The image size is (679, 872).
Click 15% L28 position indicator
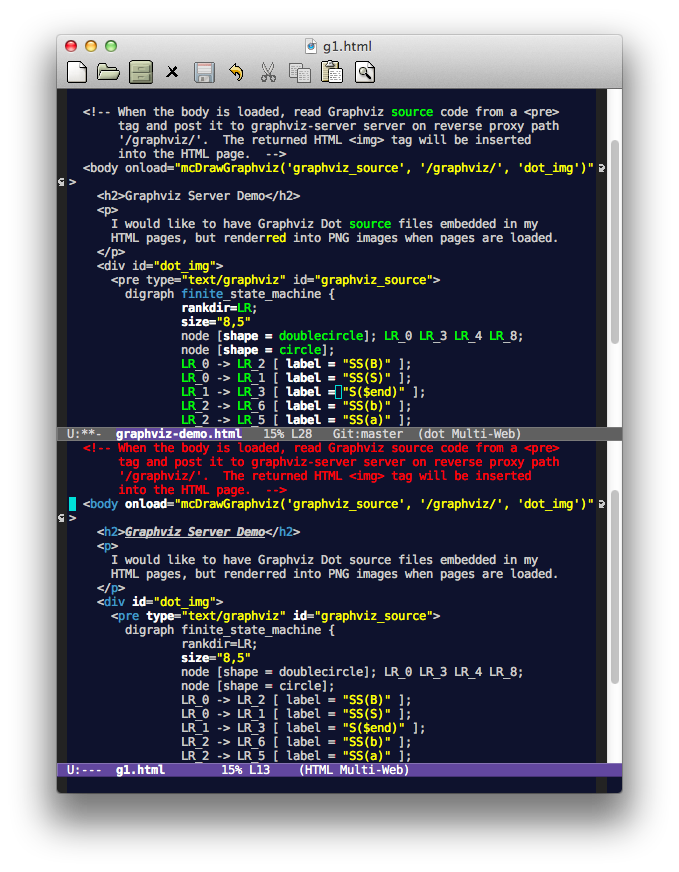click(288, 434)
